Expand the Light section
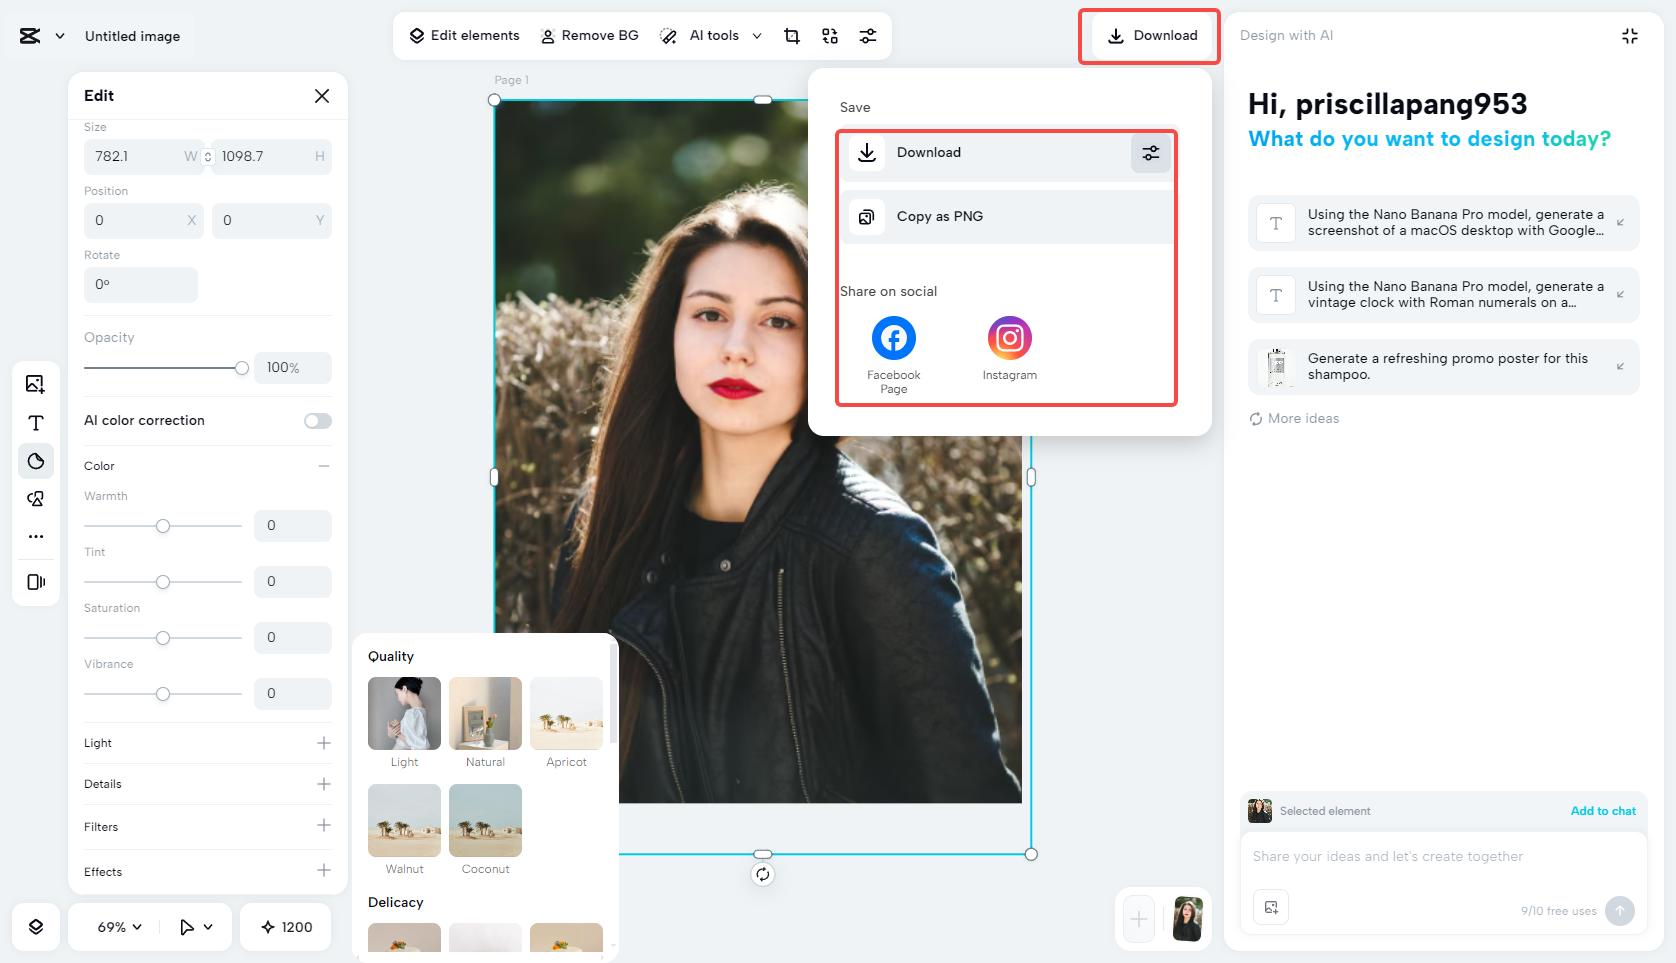Screen dimensions: 1676x963 (324, 743)
